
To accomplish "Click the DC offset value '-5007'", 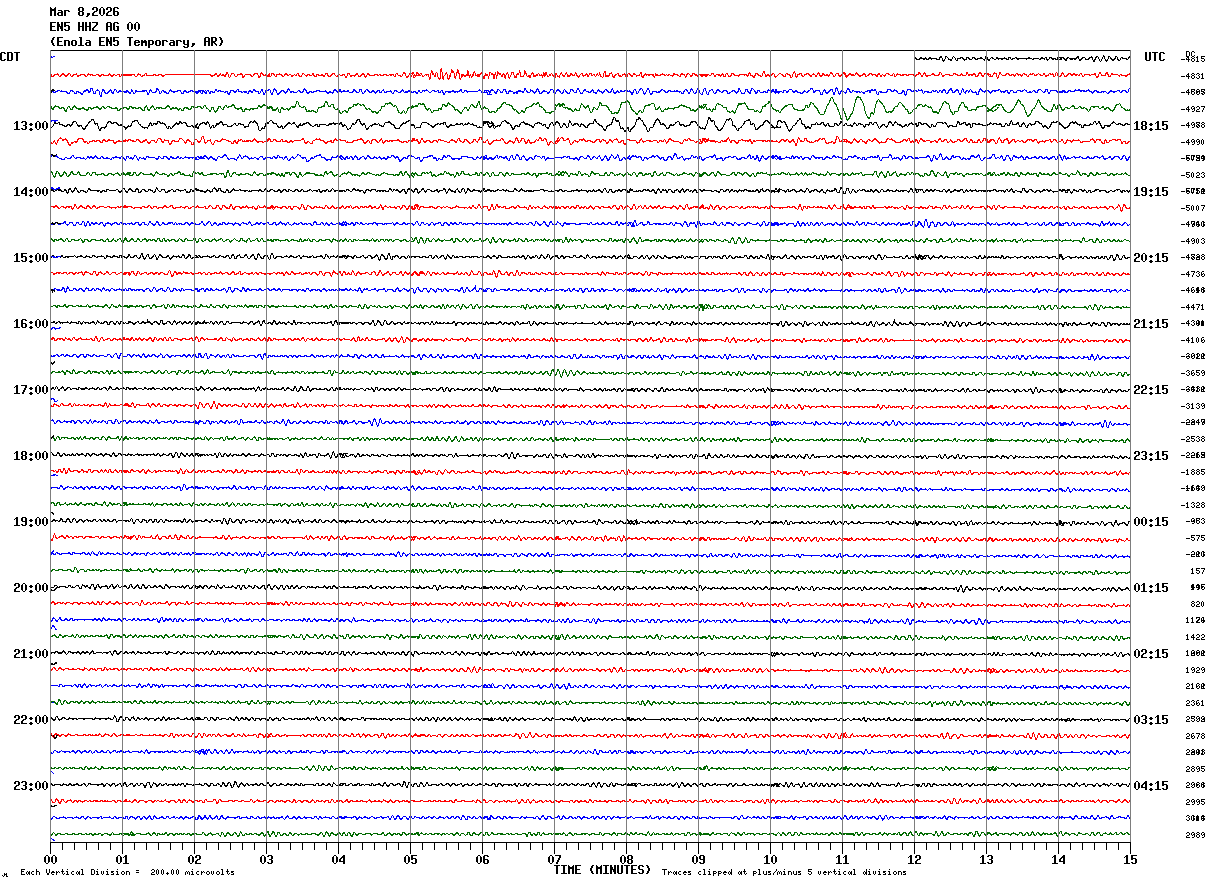I will tap(1193, 208).
